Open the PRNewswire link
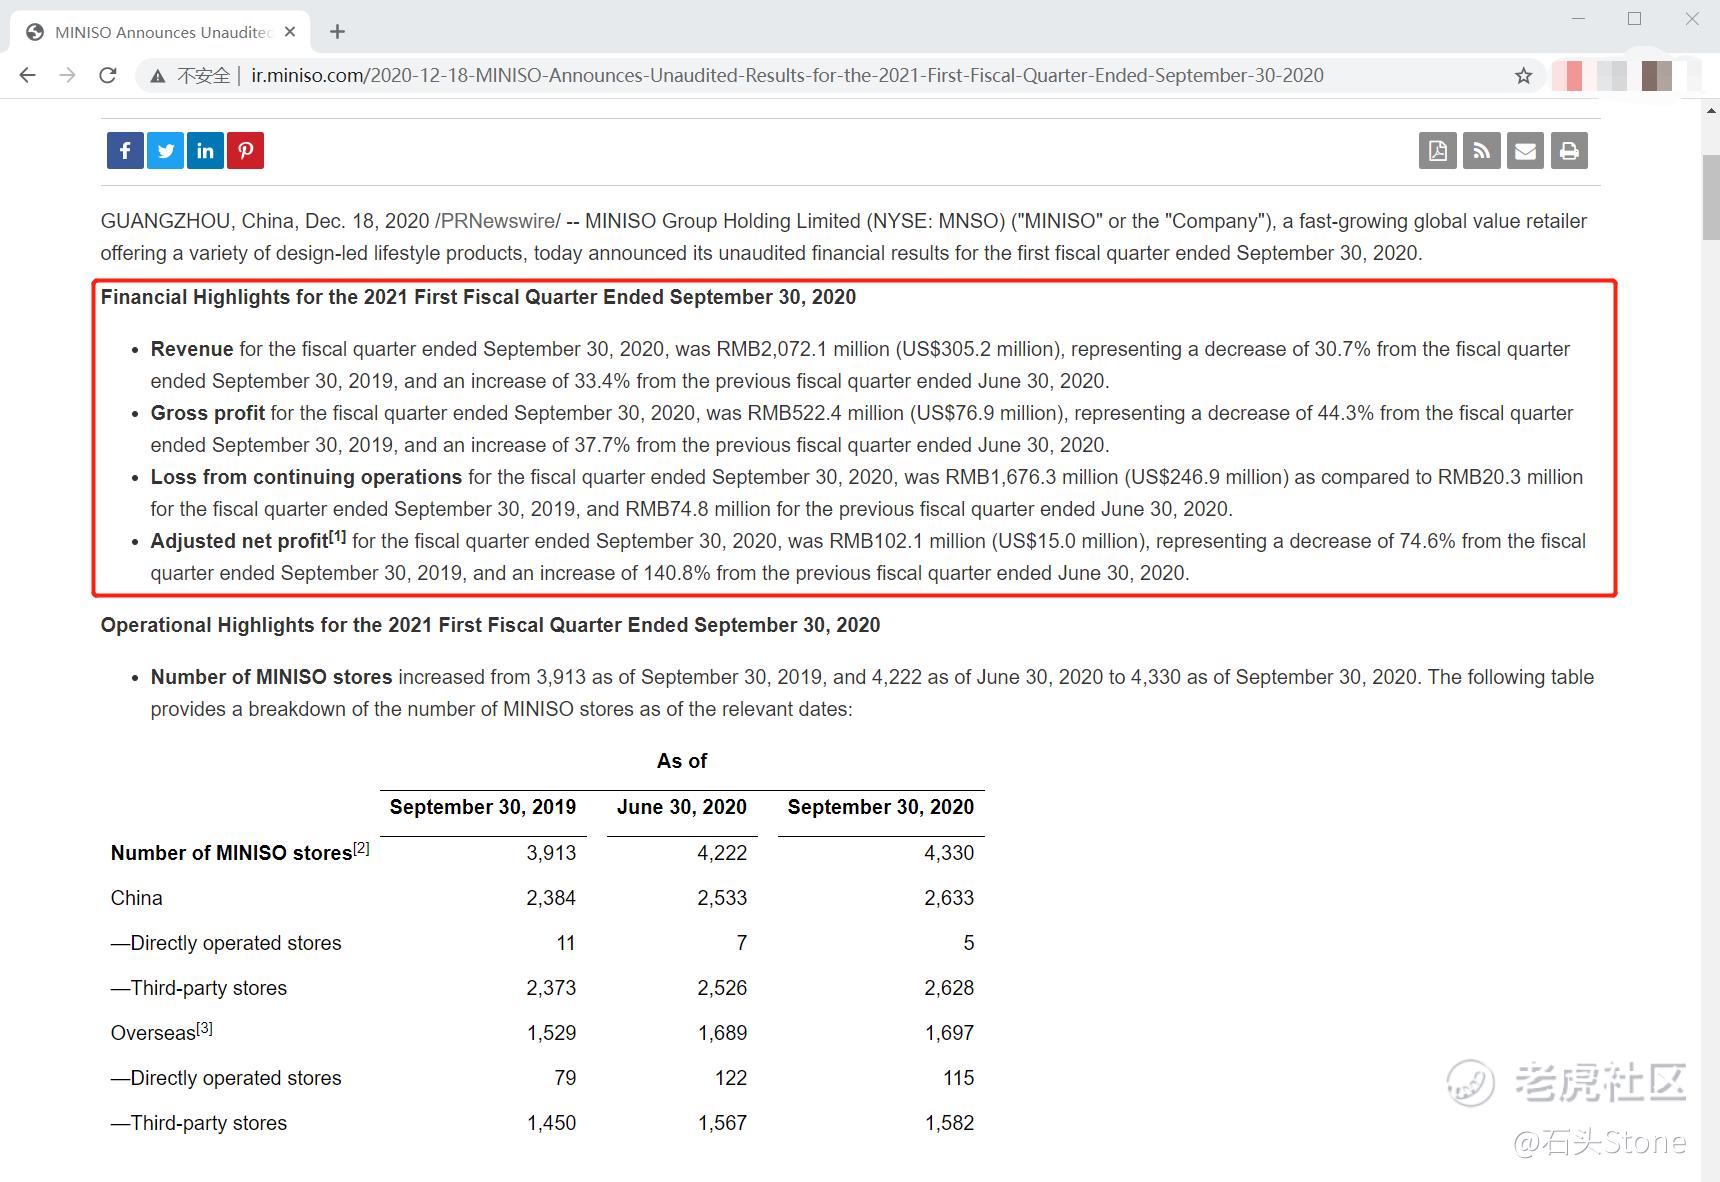Viewport: 1720px width, 1182px height. click(497, 221)
